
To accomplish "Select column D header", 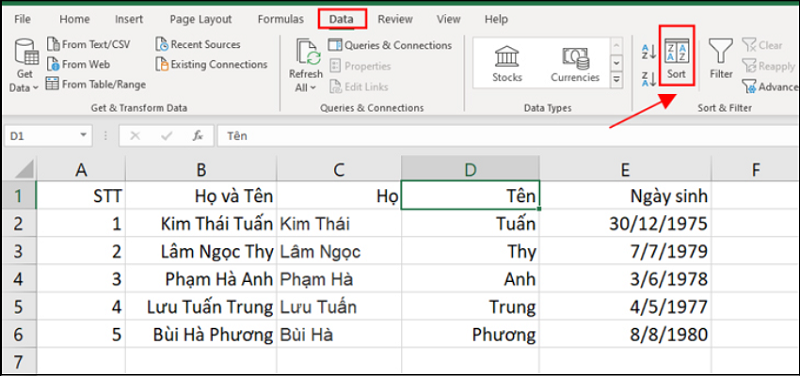I will pos(470,169).
